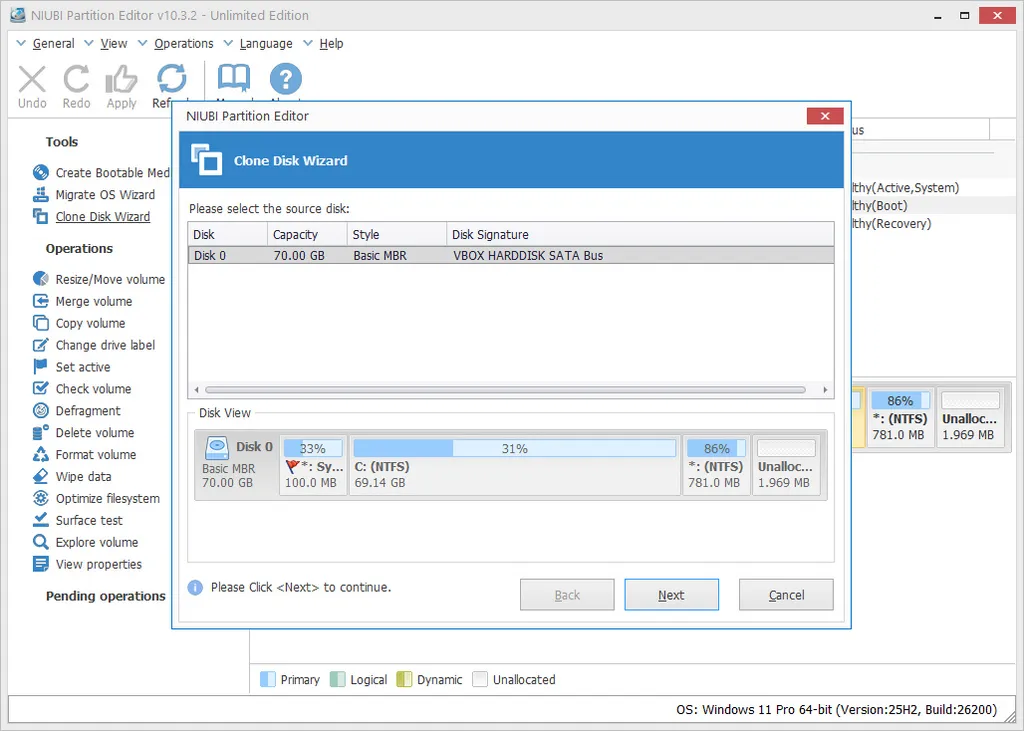
Task: Select C: (NTFS) 69.14 GB partition
Action: 515,465
